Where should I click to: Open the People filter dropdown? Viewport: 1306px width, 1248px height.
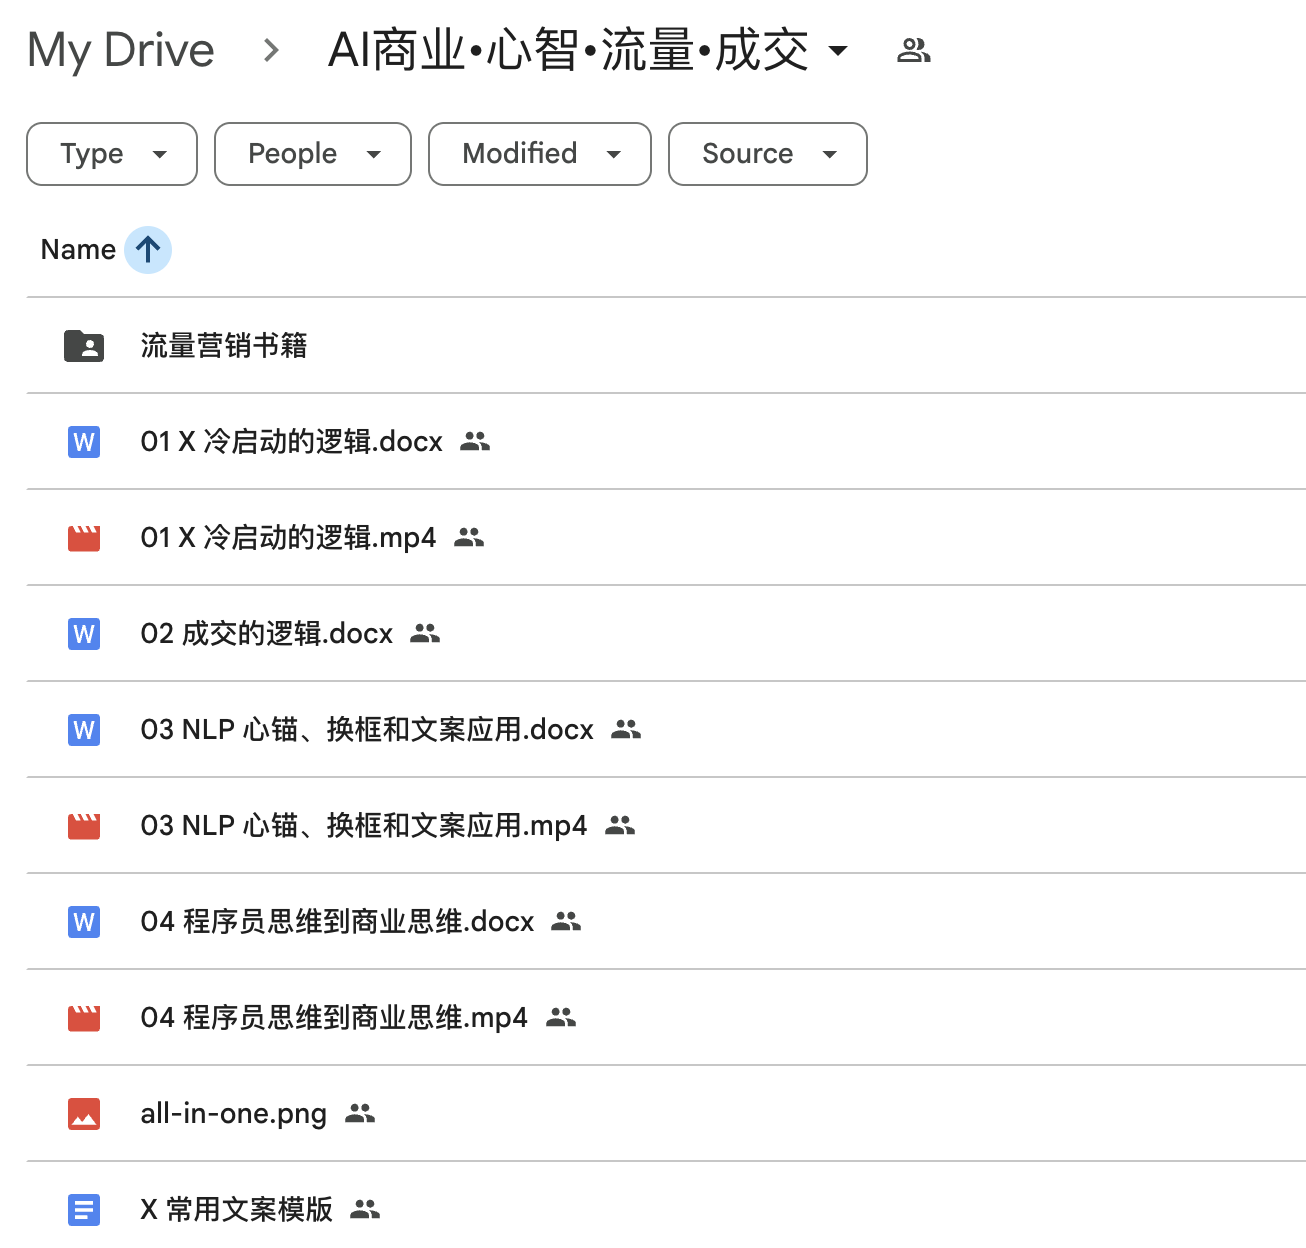(x=312, y=154)
